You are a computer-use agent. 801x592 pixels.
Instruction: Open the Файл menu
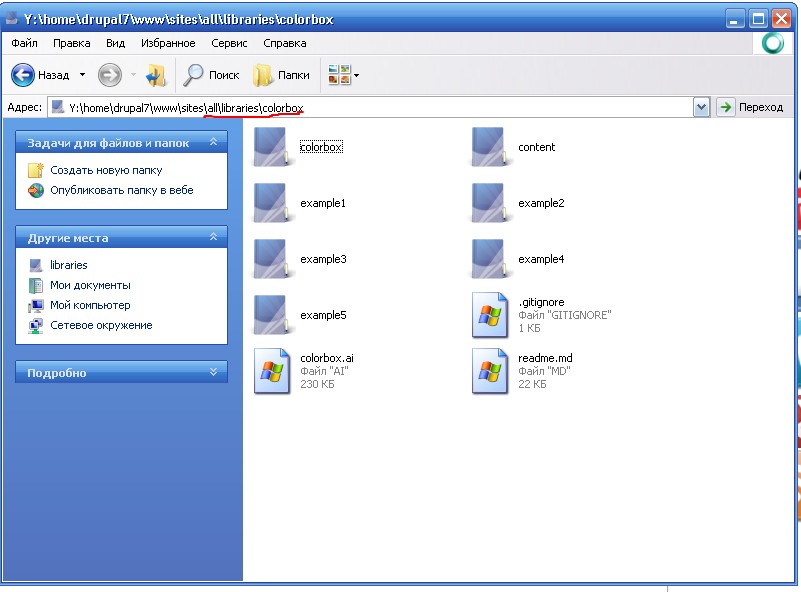(25, 43)
